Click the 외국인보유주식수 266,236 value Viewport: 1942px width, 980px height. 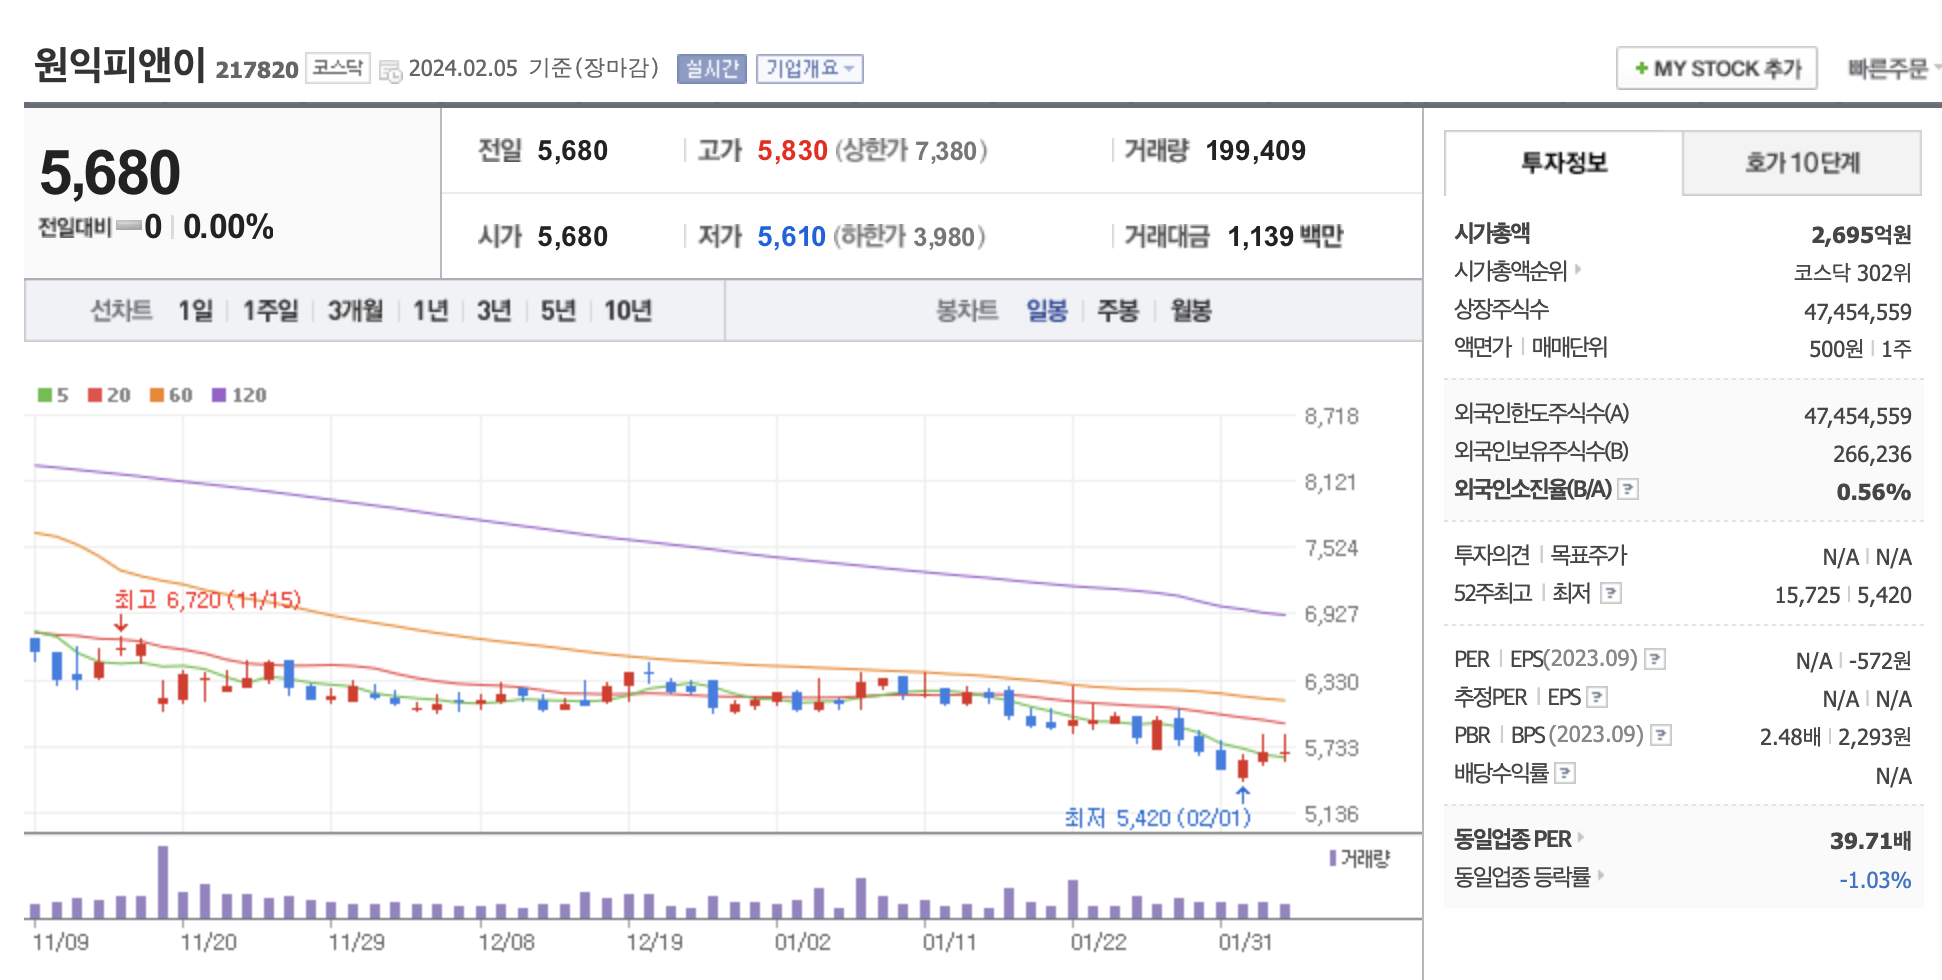click(x=1872, y=454)
